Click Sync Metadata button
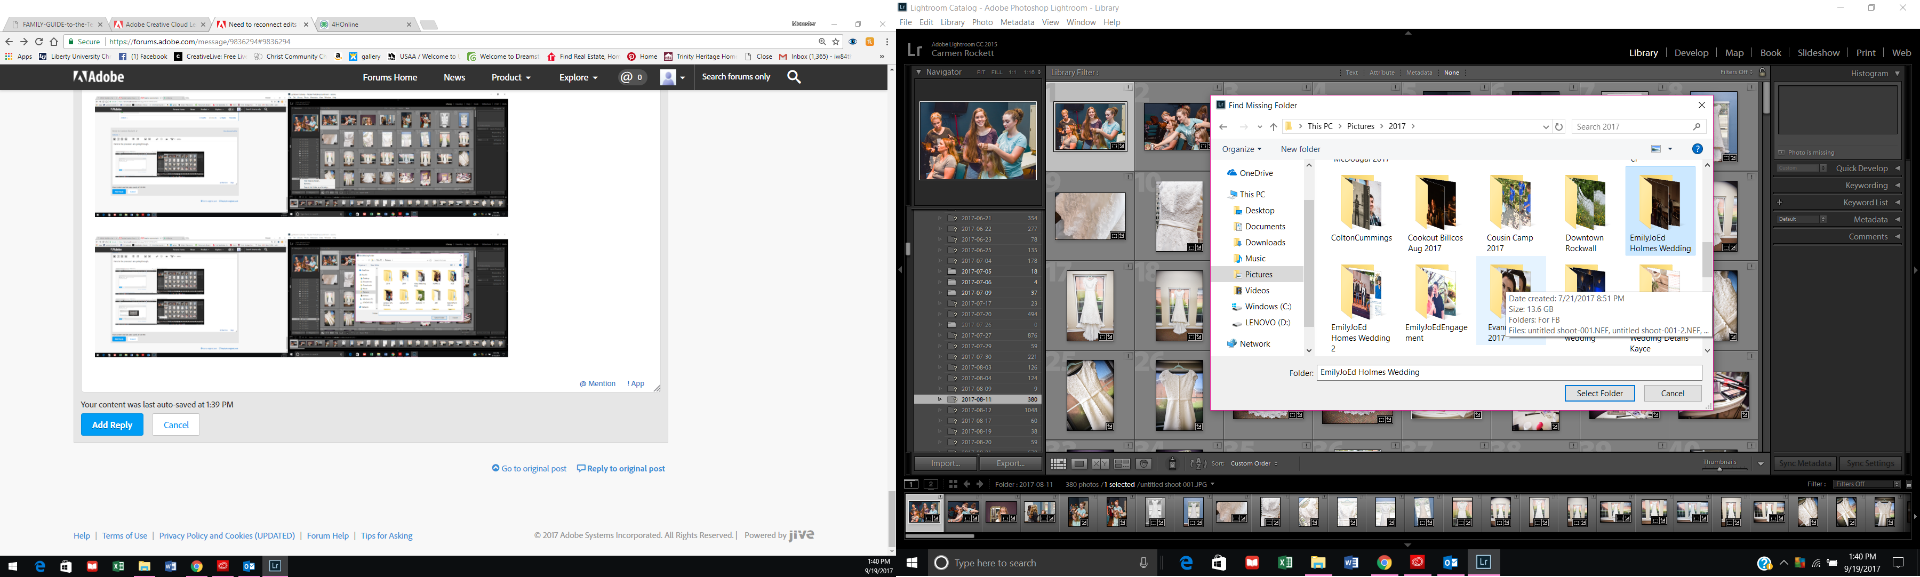 (x=1806, y=464)
